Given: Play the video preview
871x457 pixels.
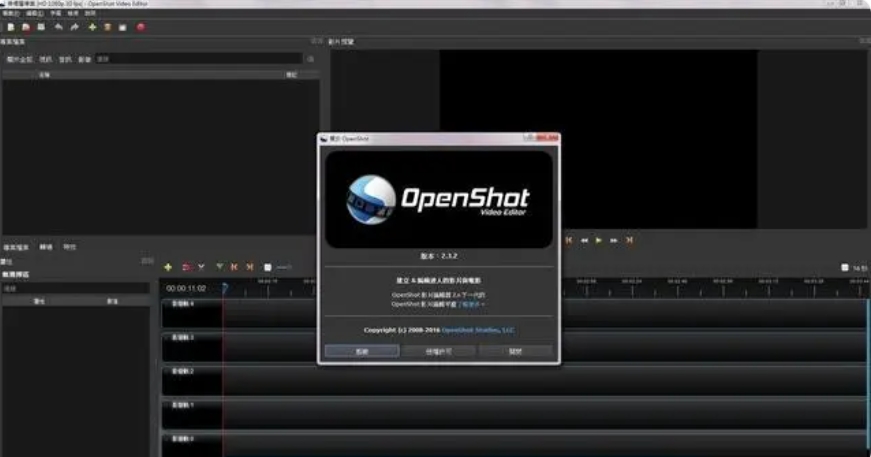Looking at the screenshot, I should coord(599,240).
